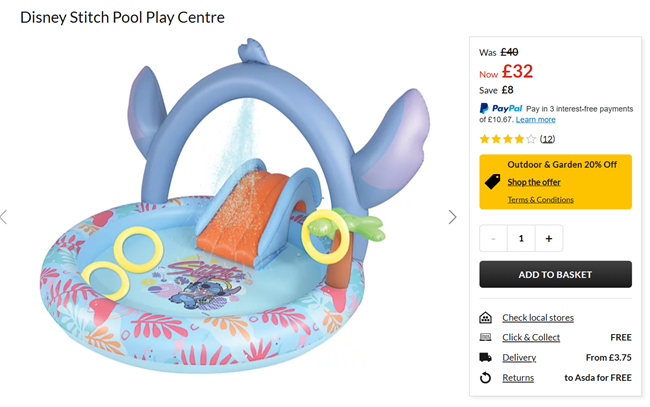This screenshot has height=407, width=650.
Task: Click the Click & Collect icon
Action: pos(486,338)
